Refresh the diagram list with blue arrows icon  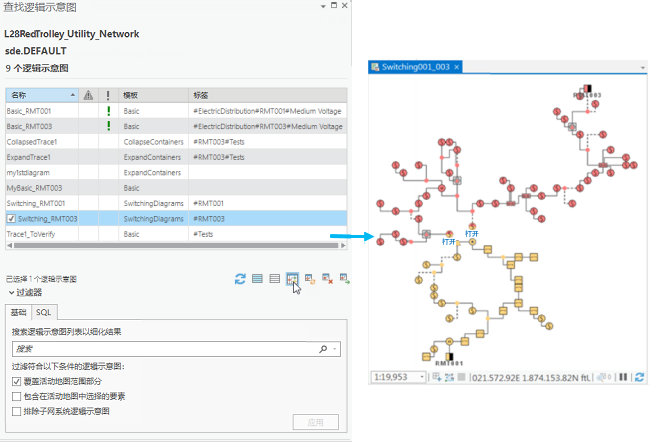coord(240,279)
